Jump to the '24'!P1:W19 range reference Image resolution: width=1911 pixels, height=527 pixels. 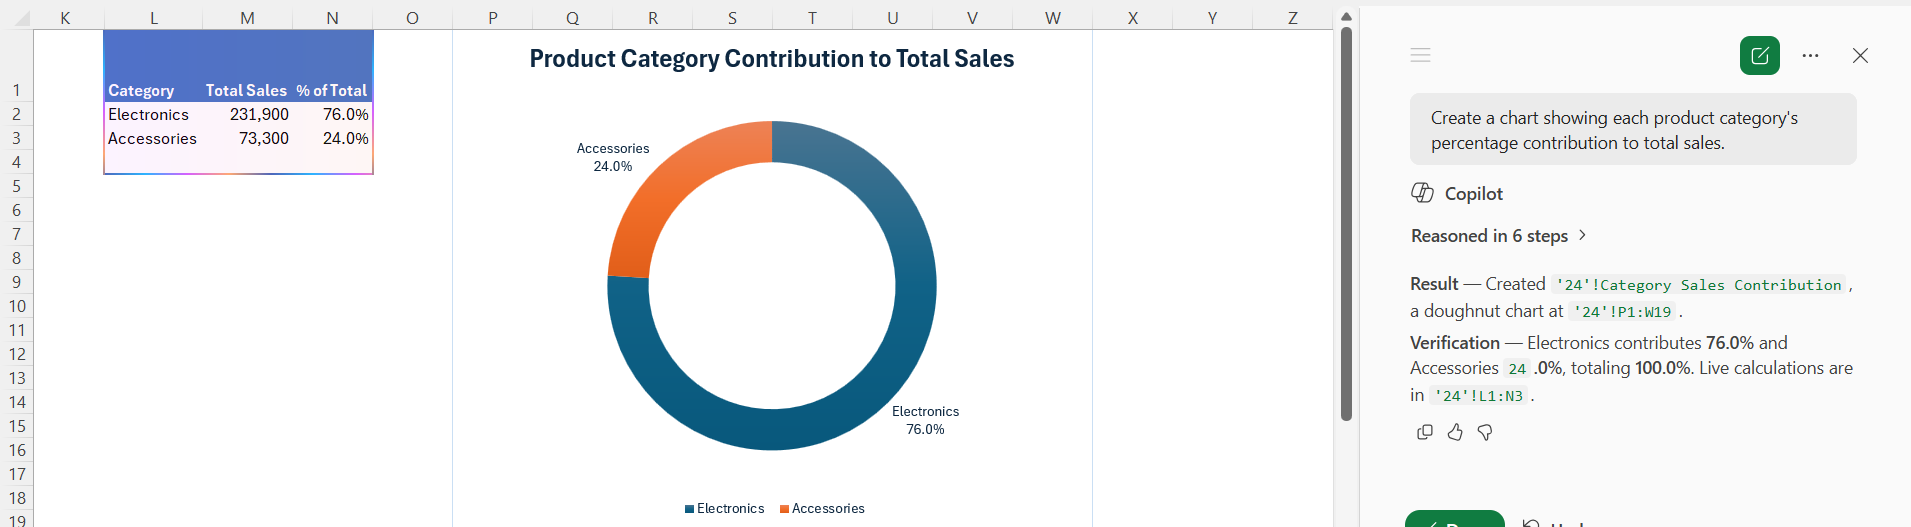tap(1622, 312)
